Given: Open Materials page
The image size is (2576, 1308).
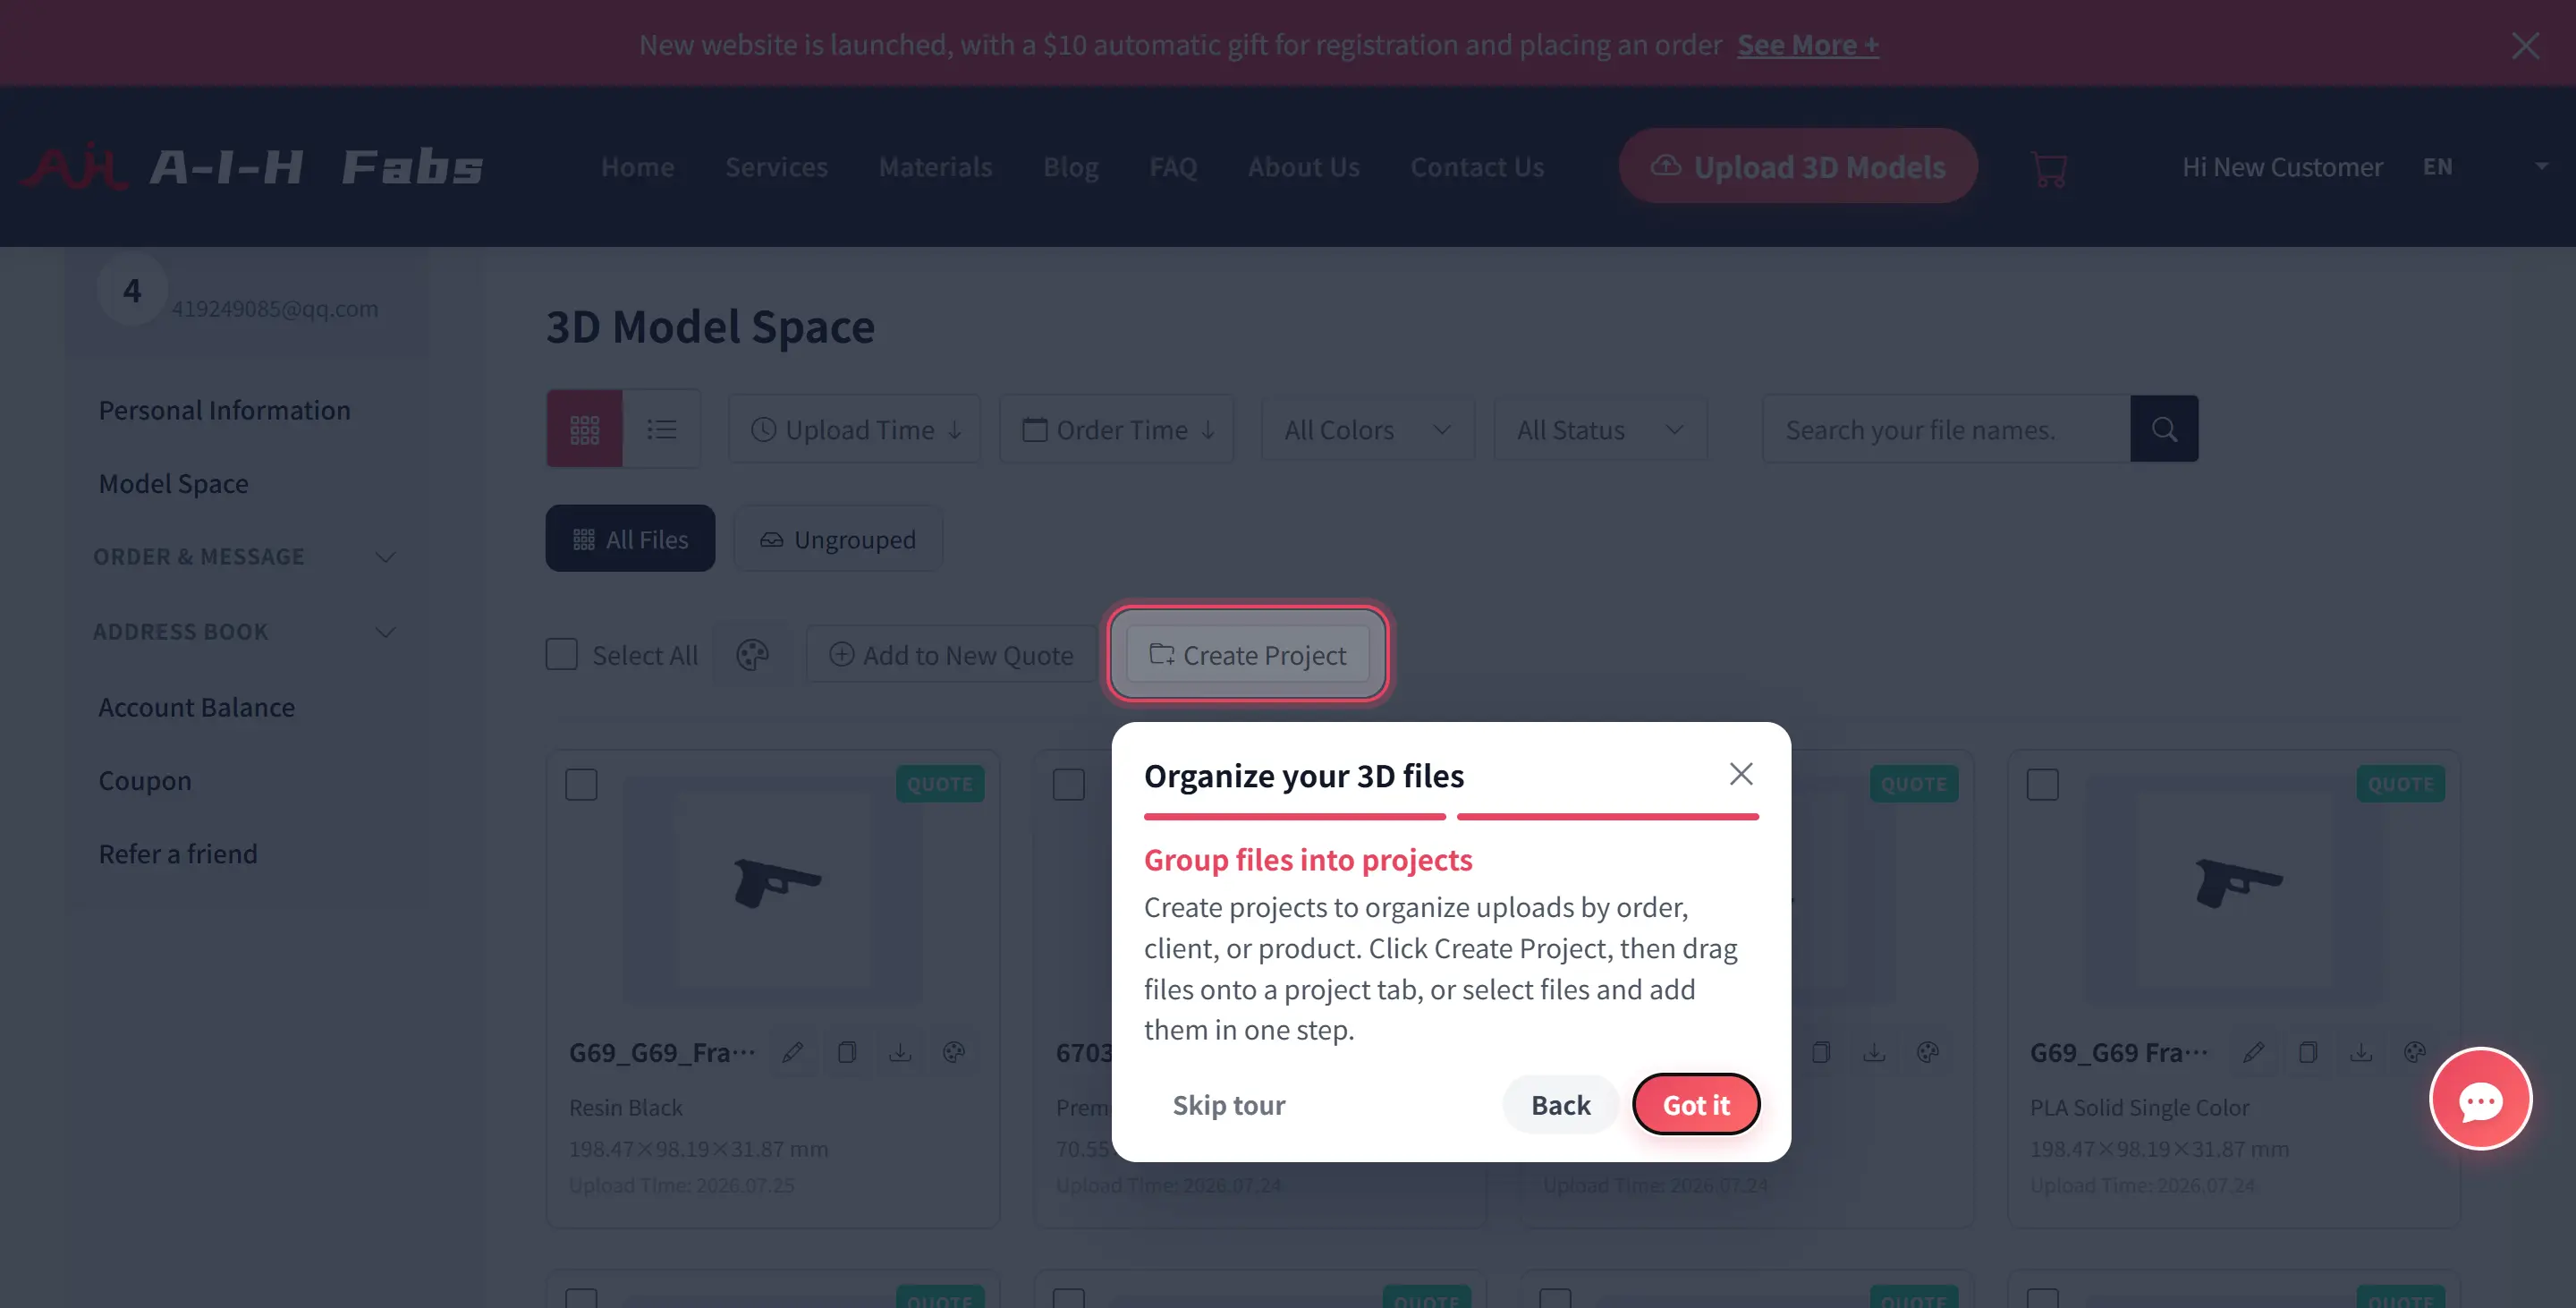Looking at the screenshot, I should pyautogui.click(x=935, y=167).
